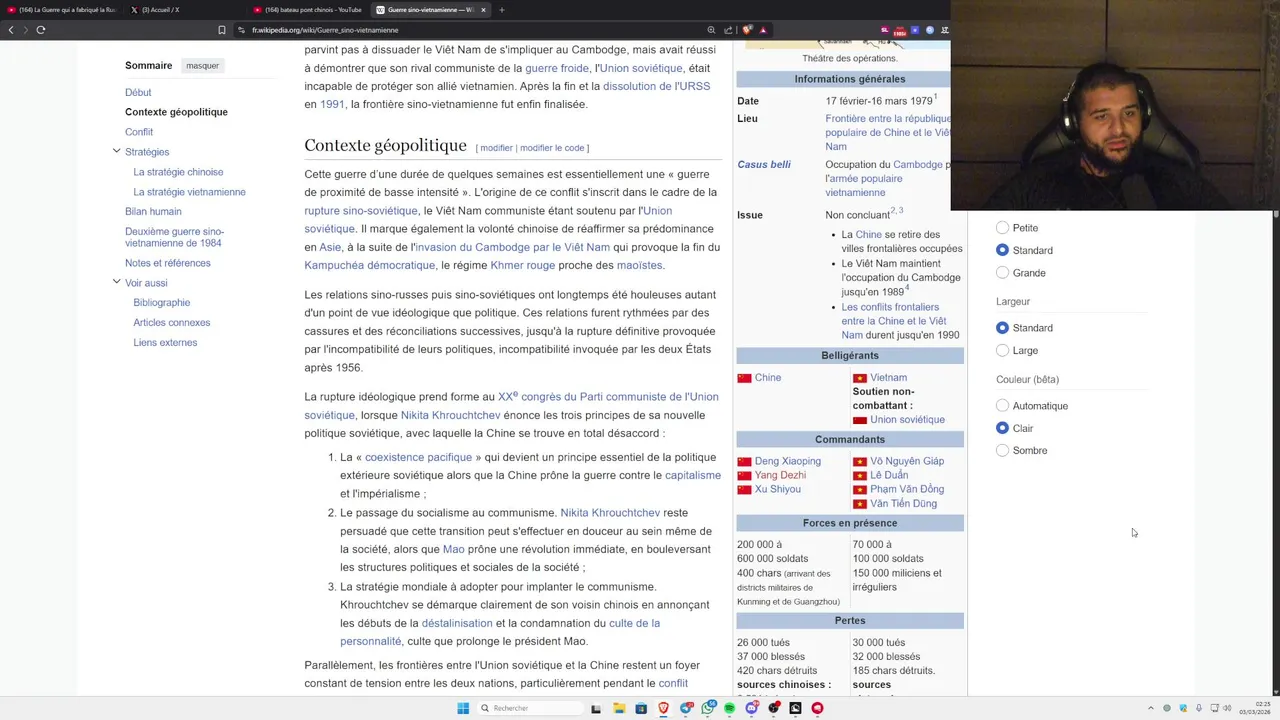Collapse the Voir aussi section in Sommaire

(x=116, y=282)
